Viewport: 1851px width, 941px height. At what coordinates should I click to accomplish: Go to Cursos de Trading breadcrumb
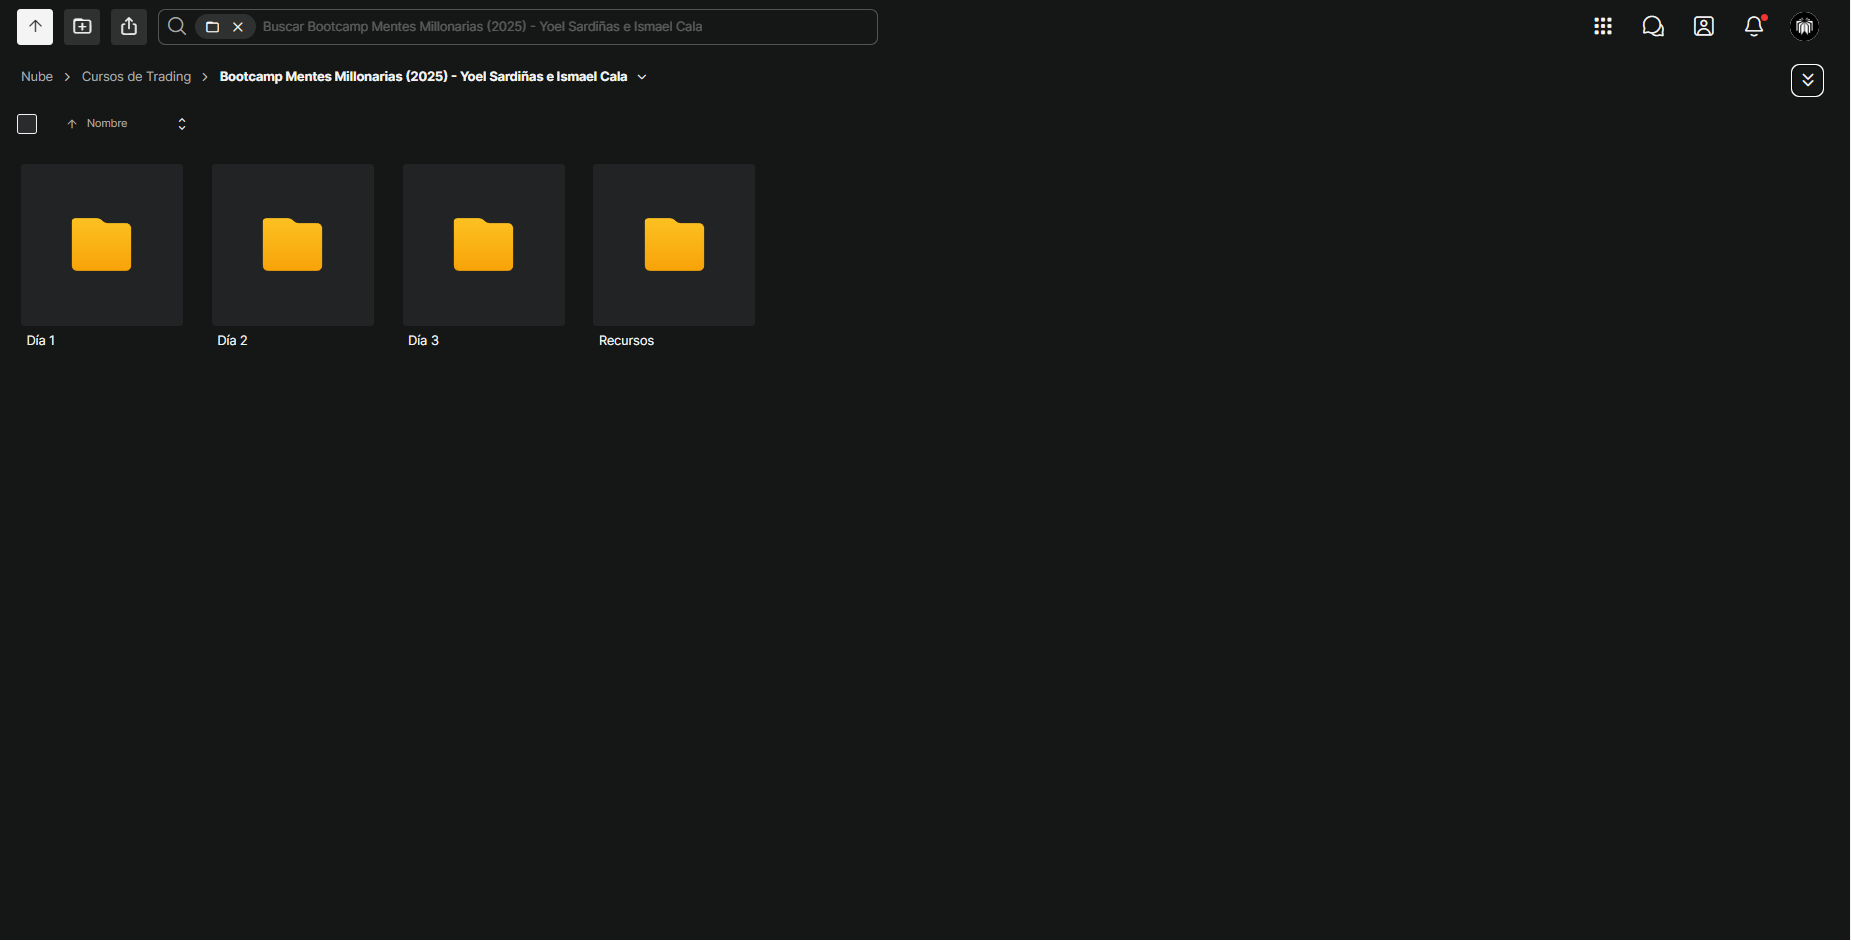(136, 77)
